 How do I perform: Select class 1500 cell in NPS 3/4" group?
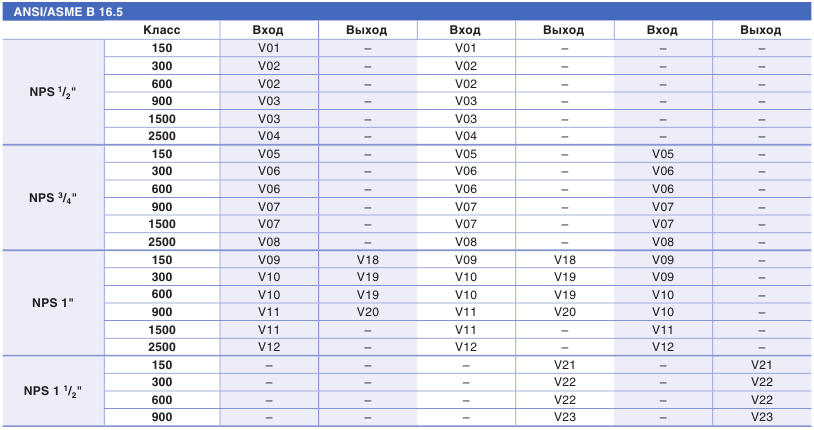(x=162, y=224)
